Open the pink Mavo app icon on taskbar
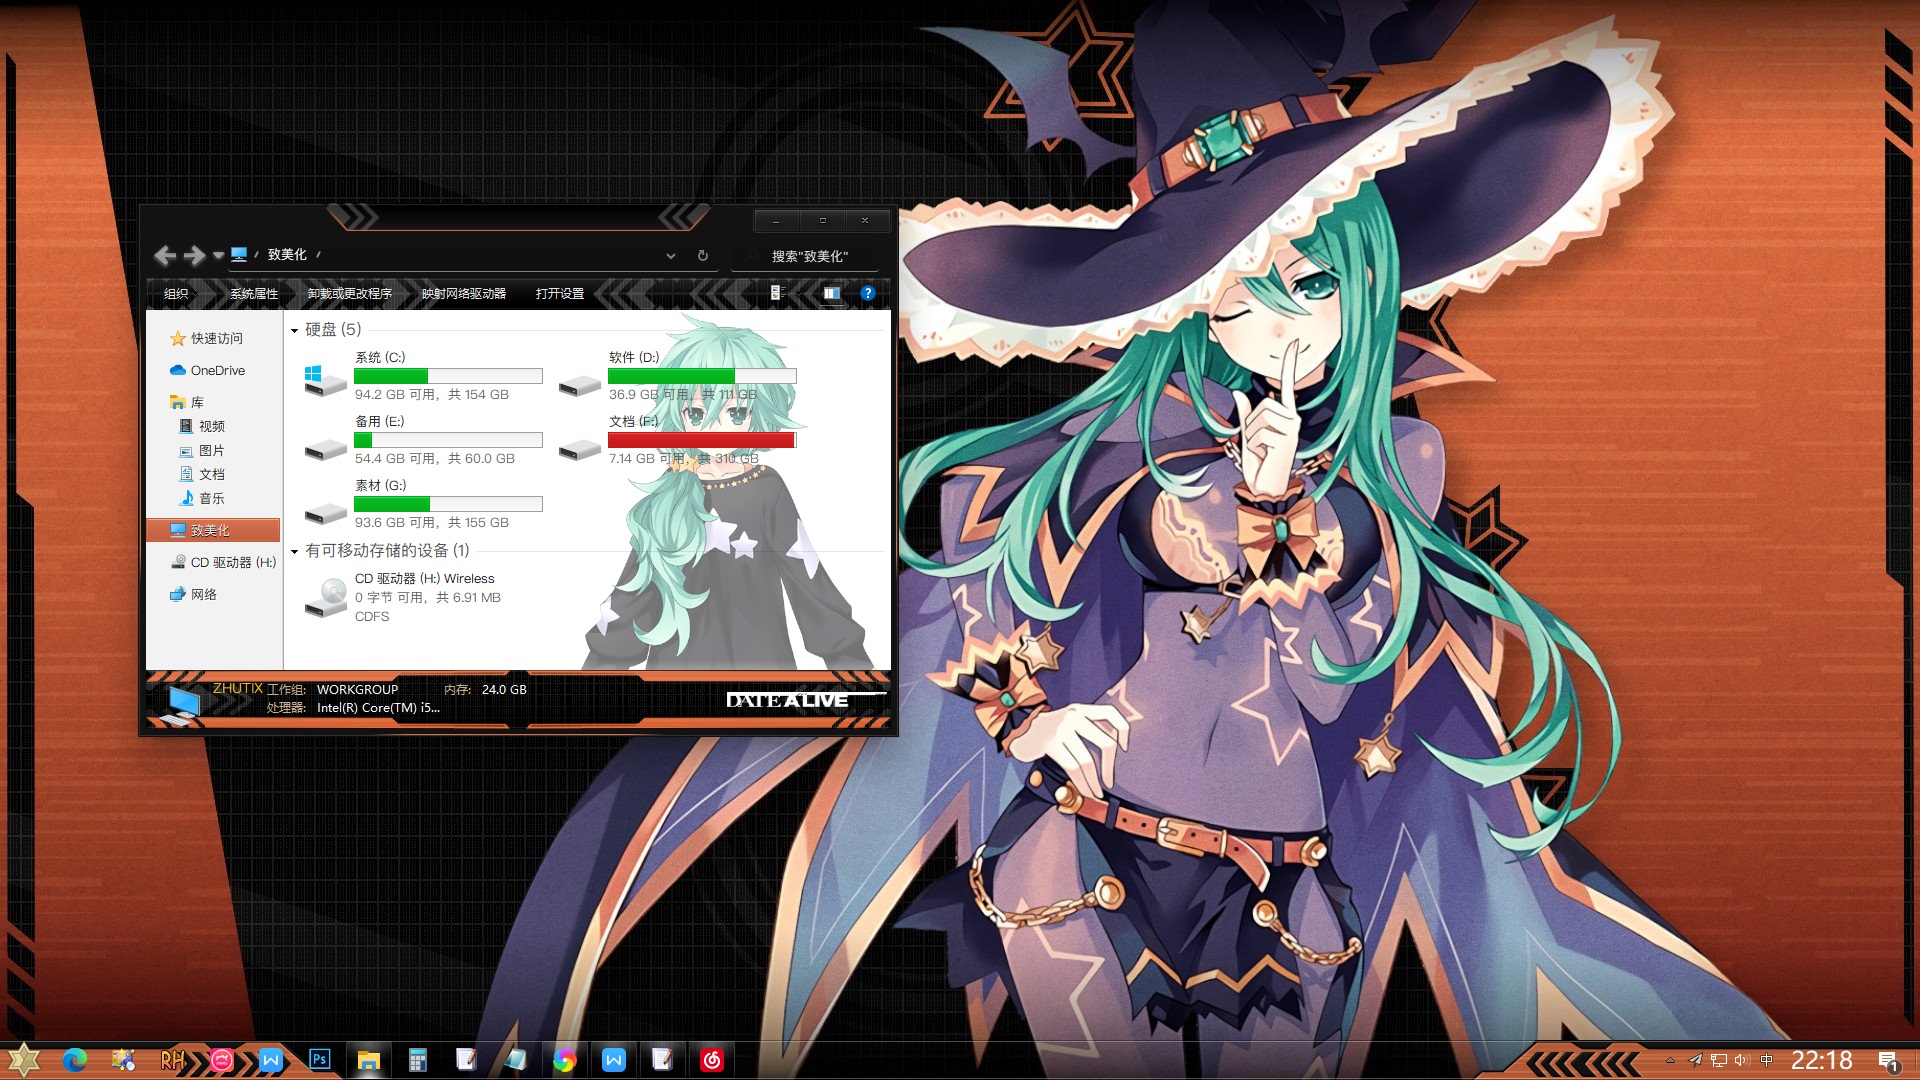The height and width of the screenshot is (1080, 1920). point(222,1060)
